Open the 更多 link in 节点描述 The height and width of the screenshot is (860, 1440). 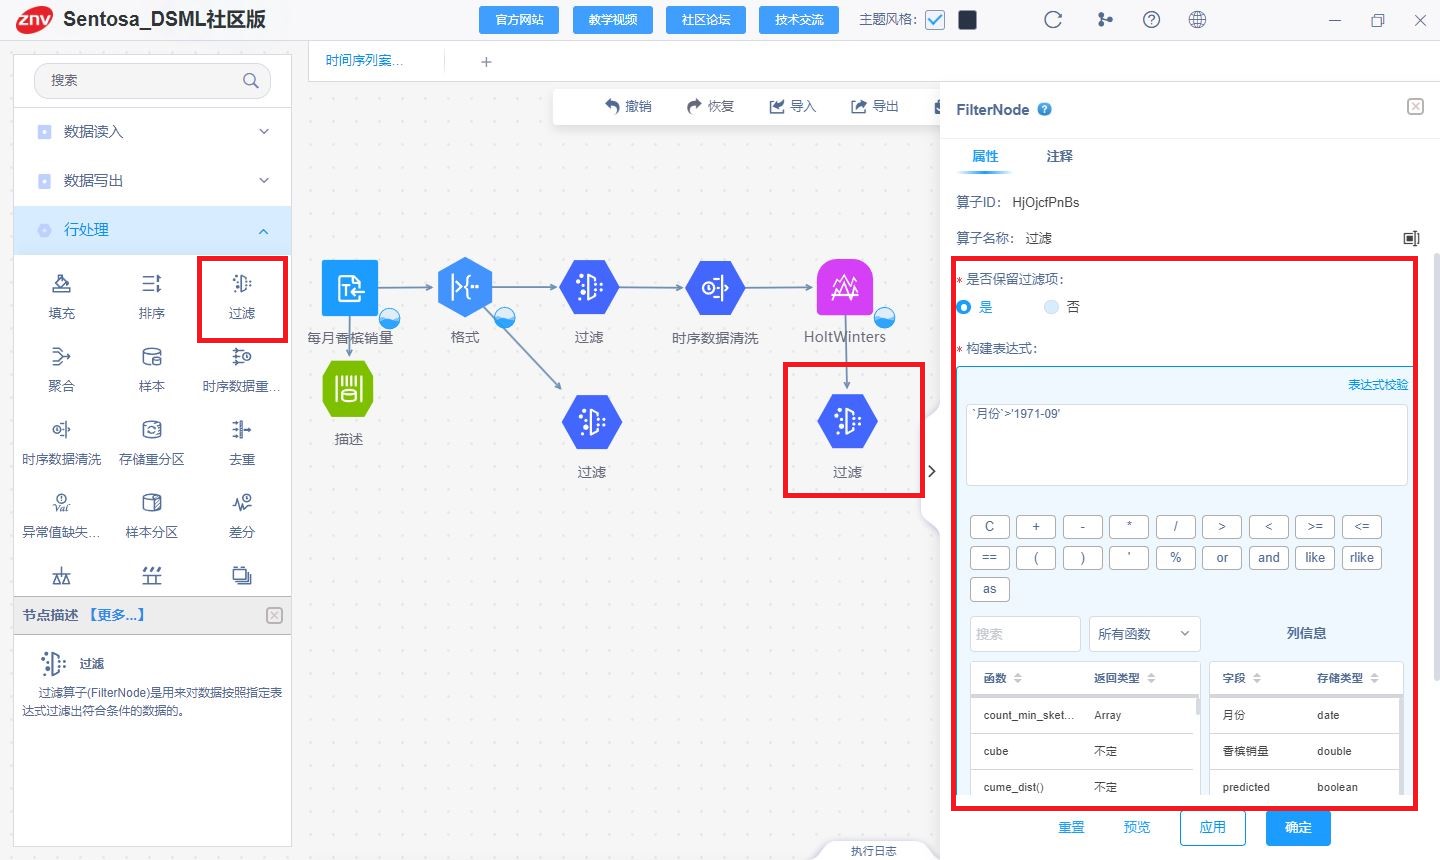click(117, 615)
